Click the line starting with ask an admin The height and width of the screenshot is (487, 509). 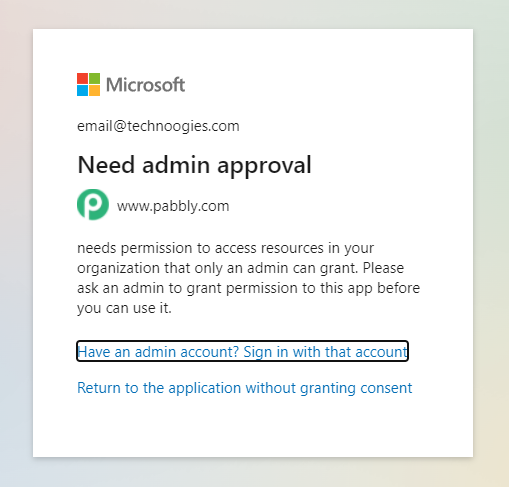click(x=248, y=289)
